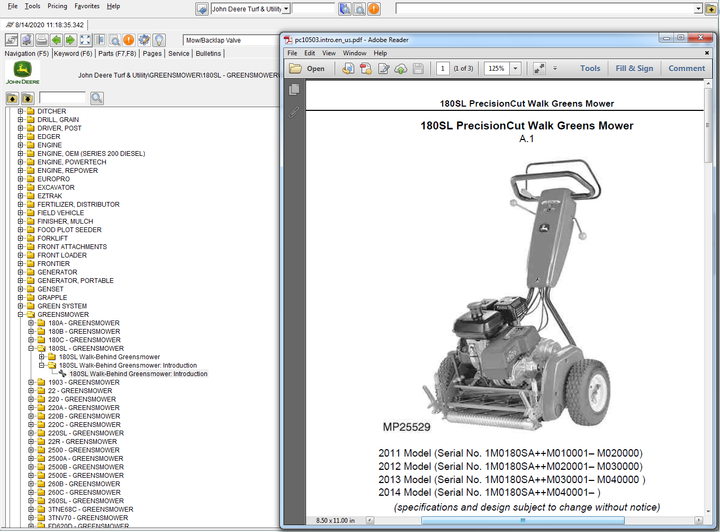Switch to the Bulletins tab
This screenshot has height=532, width=720.
tap(208, 53)
